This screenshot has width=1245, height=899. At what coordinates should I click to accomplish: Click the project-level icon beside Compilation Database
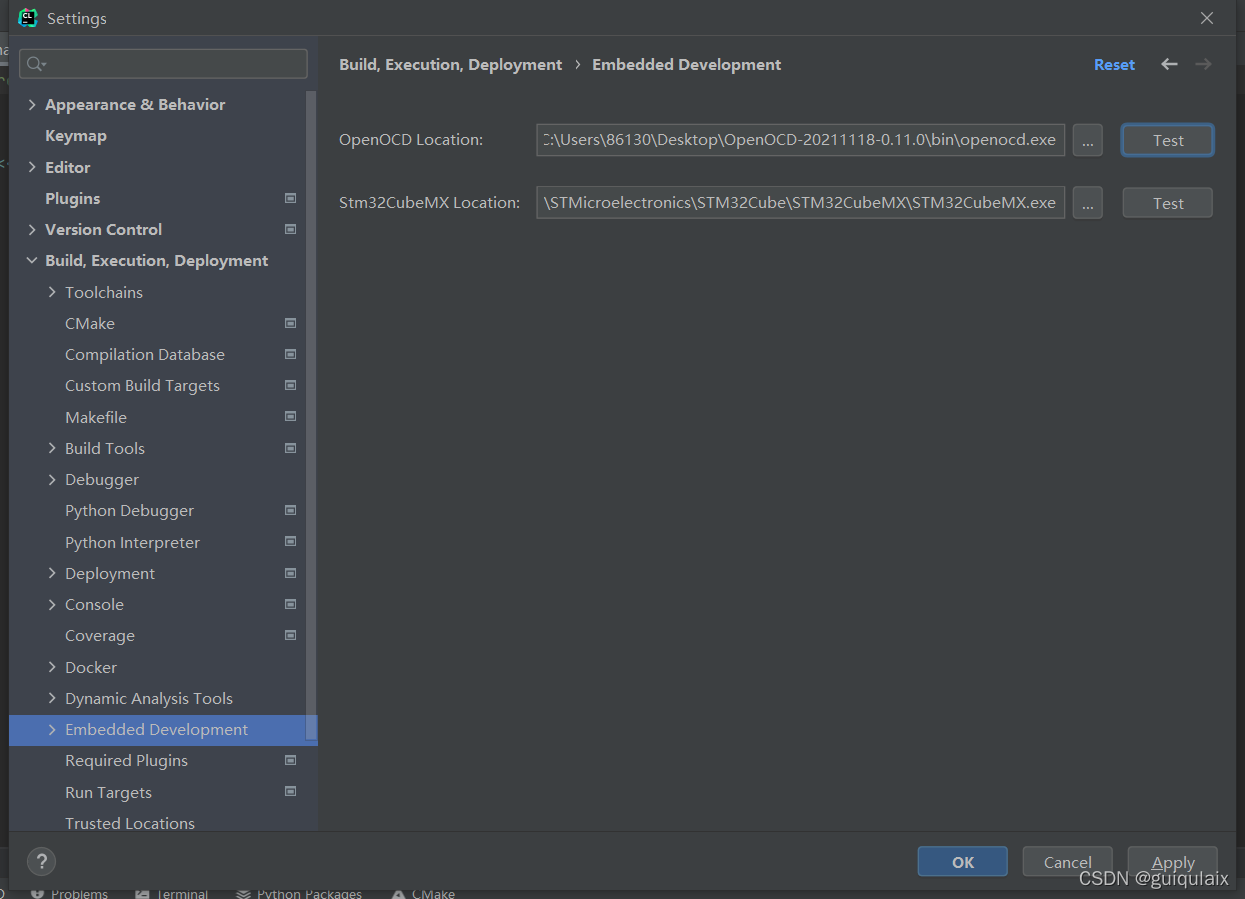coord(290,354)
